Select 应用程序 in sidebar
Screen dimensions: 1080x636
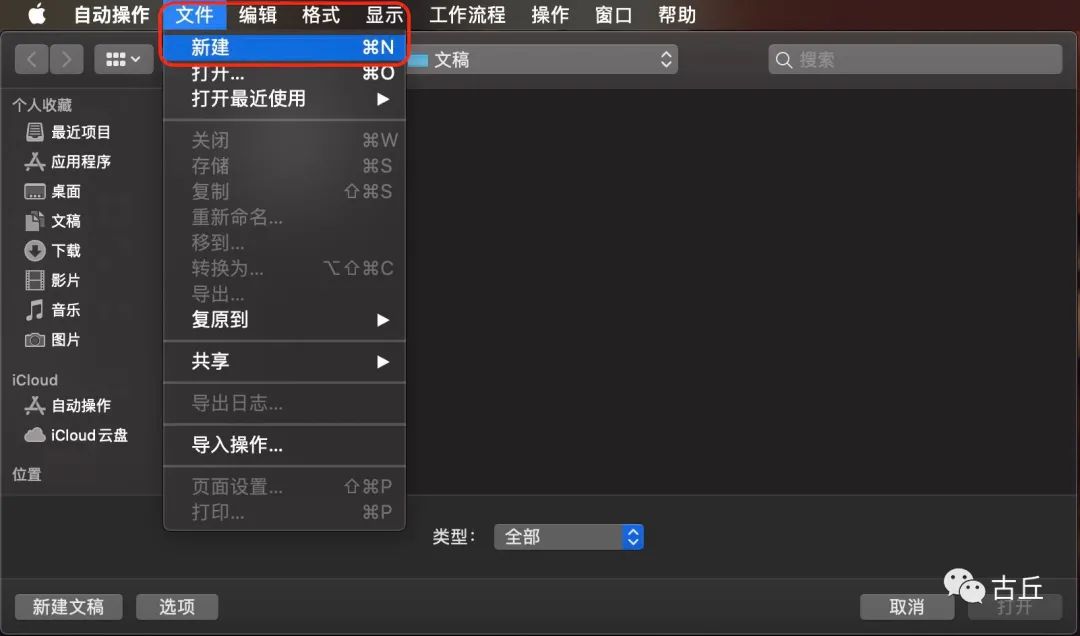point(68,161)
